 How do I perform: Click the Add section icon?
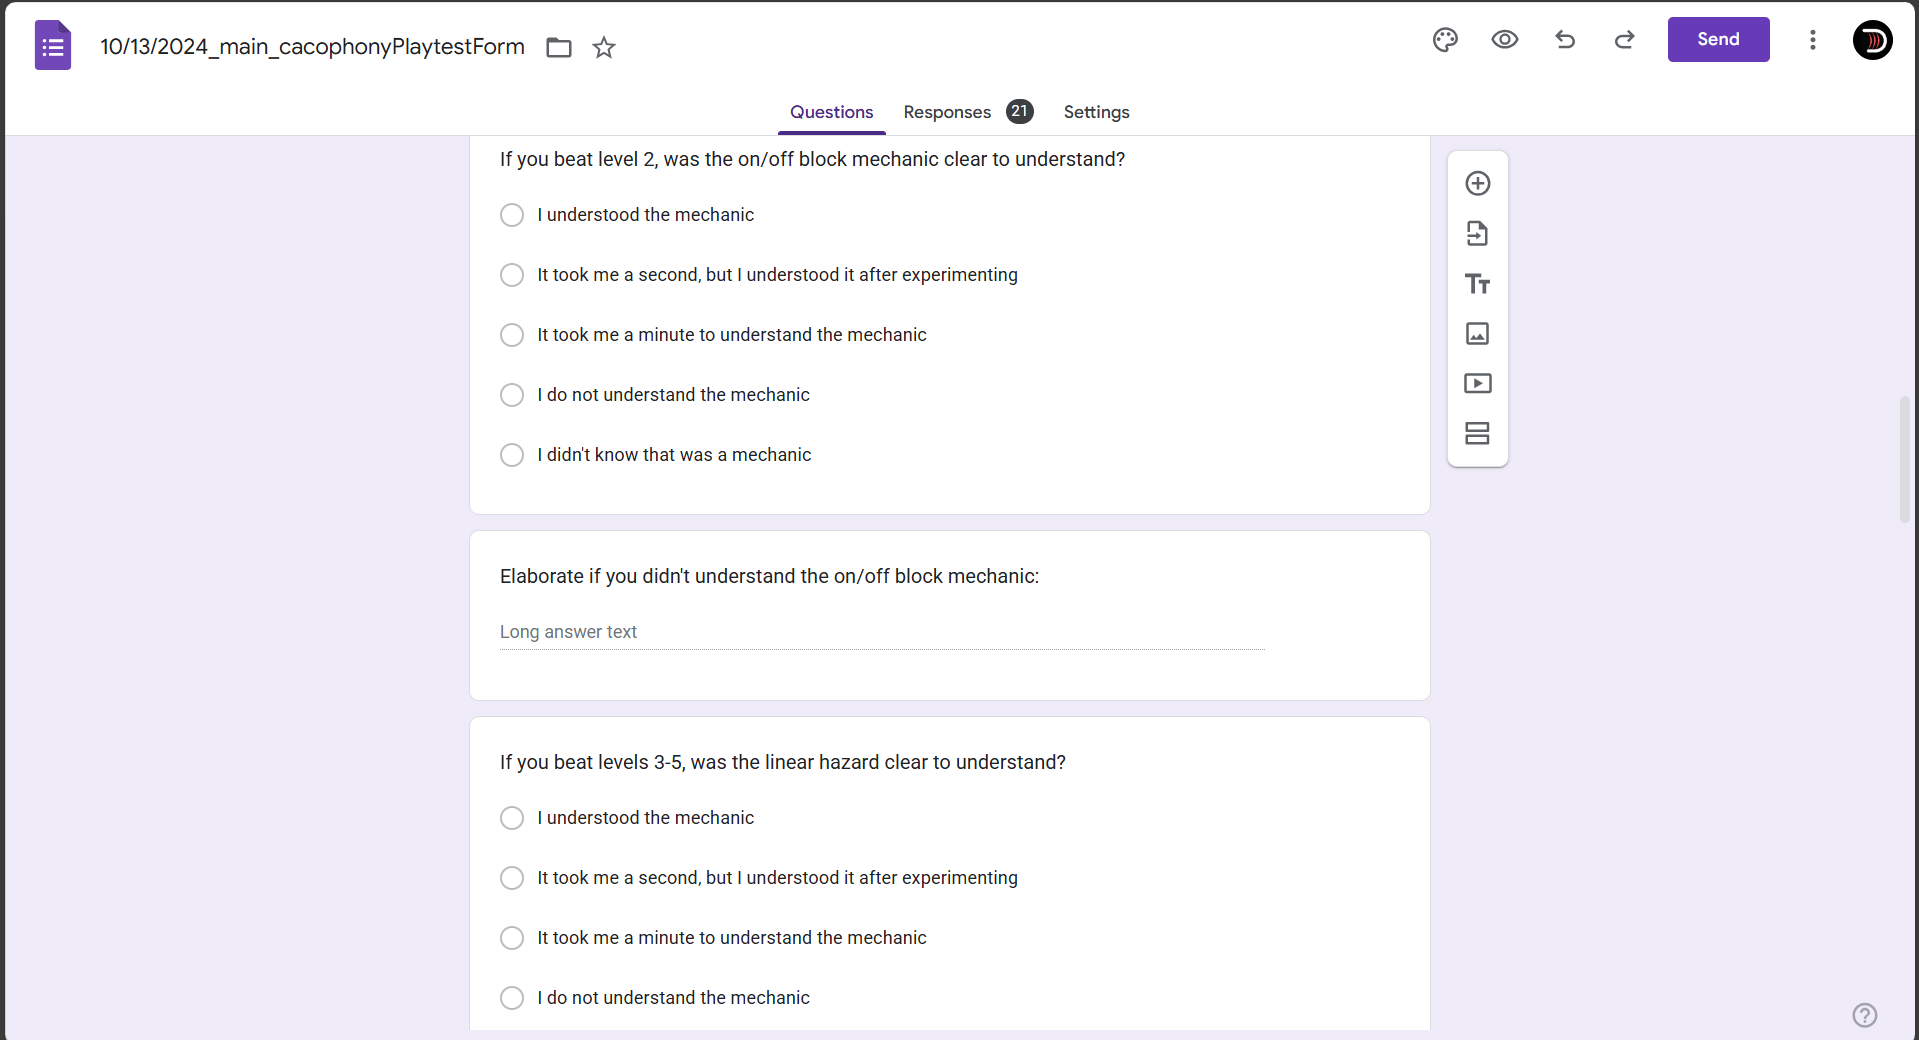1477,434
